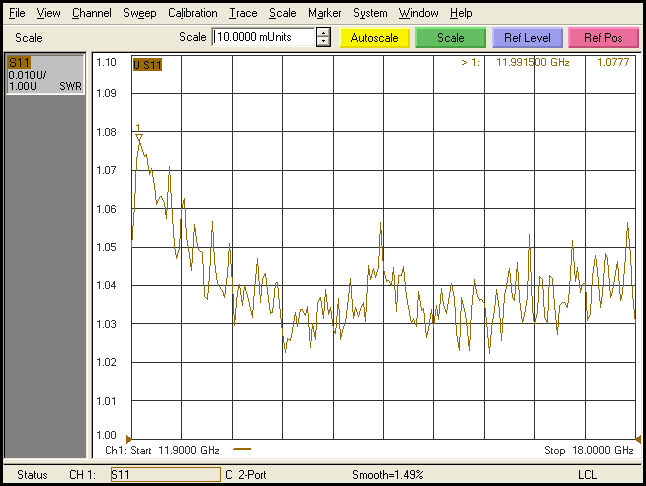
Task: Click the marker readout 11.991500 GHz
Action: click(534, 63)
